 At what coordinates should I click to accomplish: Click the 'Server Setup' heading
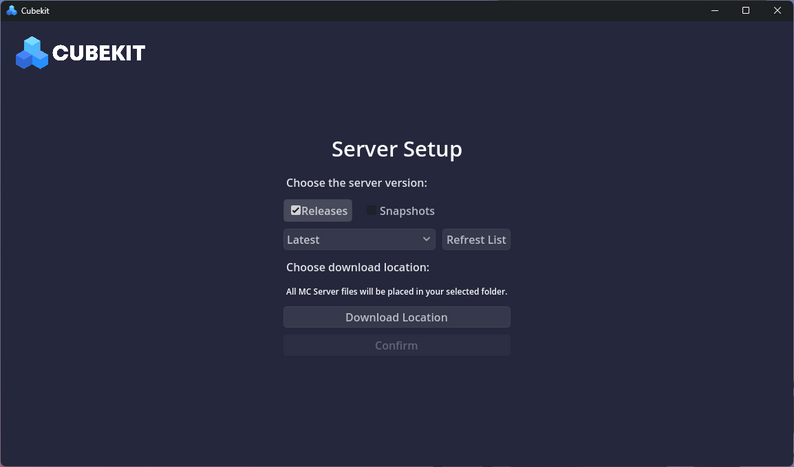pyautogui.click(x=396, y=149)
